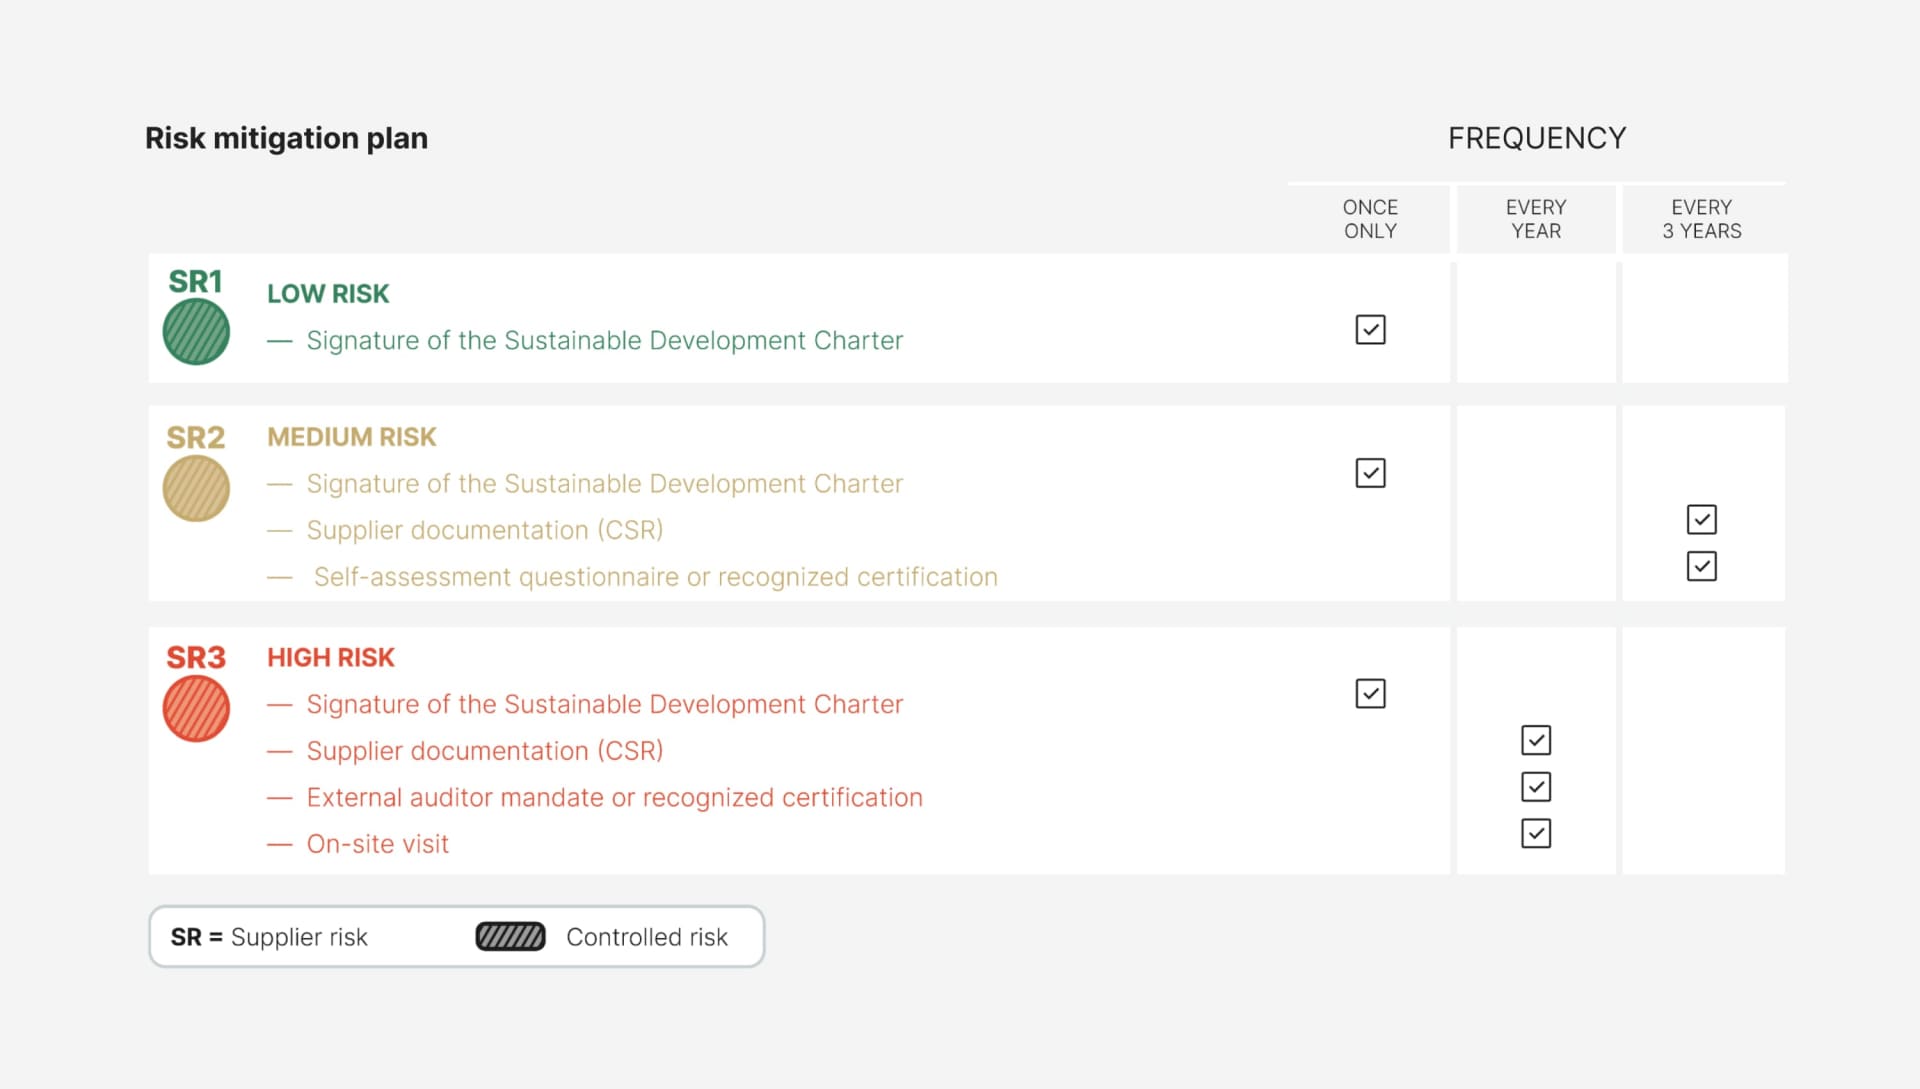Open the Sustainable Development Charter under LOW RISK

[x=604, y=340]
